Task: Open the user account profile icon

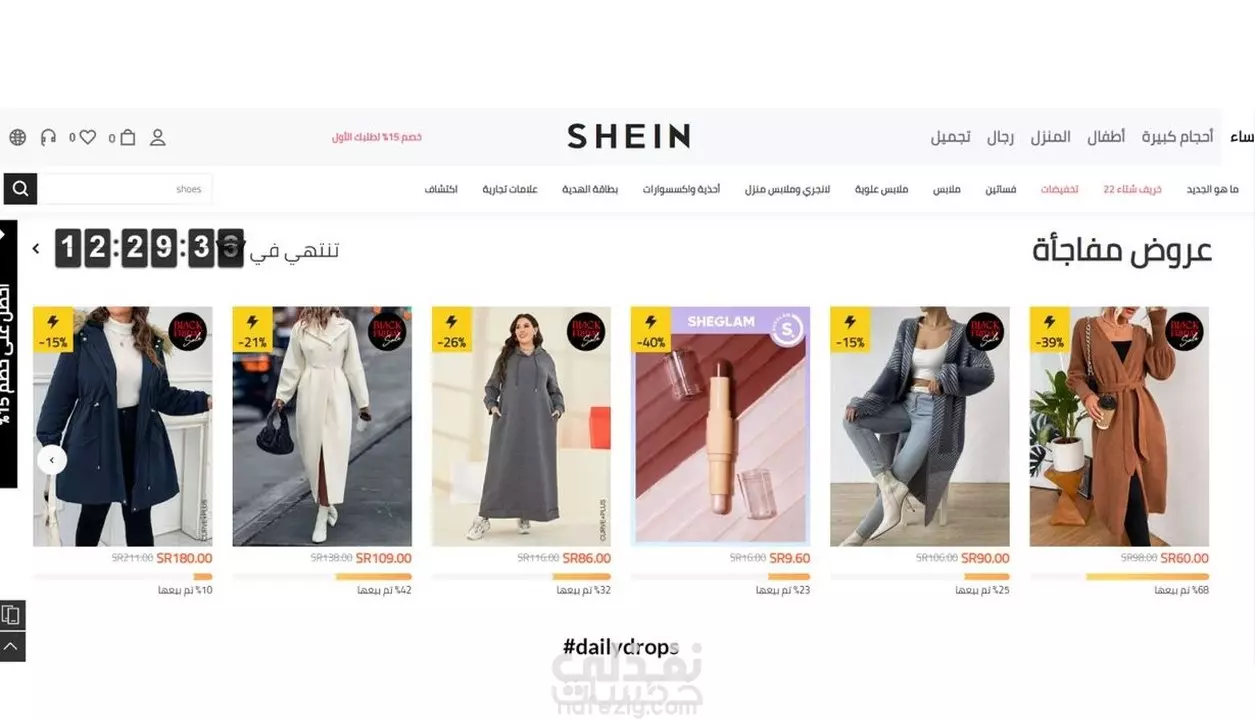Action: 157,138
